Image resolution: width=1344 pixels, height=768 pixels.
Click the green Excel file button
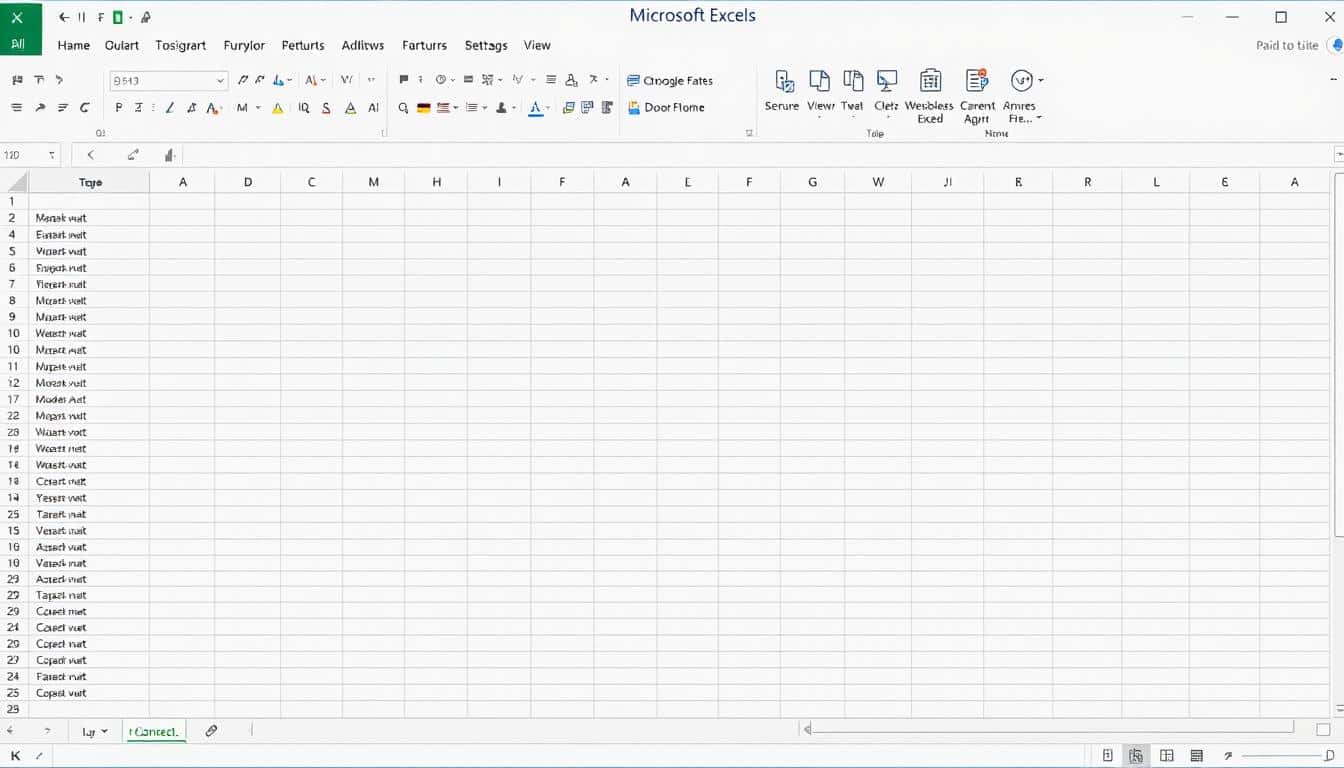pos(20,28)
